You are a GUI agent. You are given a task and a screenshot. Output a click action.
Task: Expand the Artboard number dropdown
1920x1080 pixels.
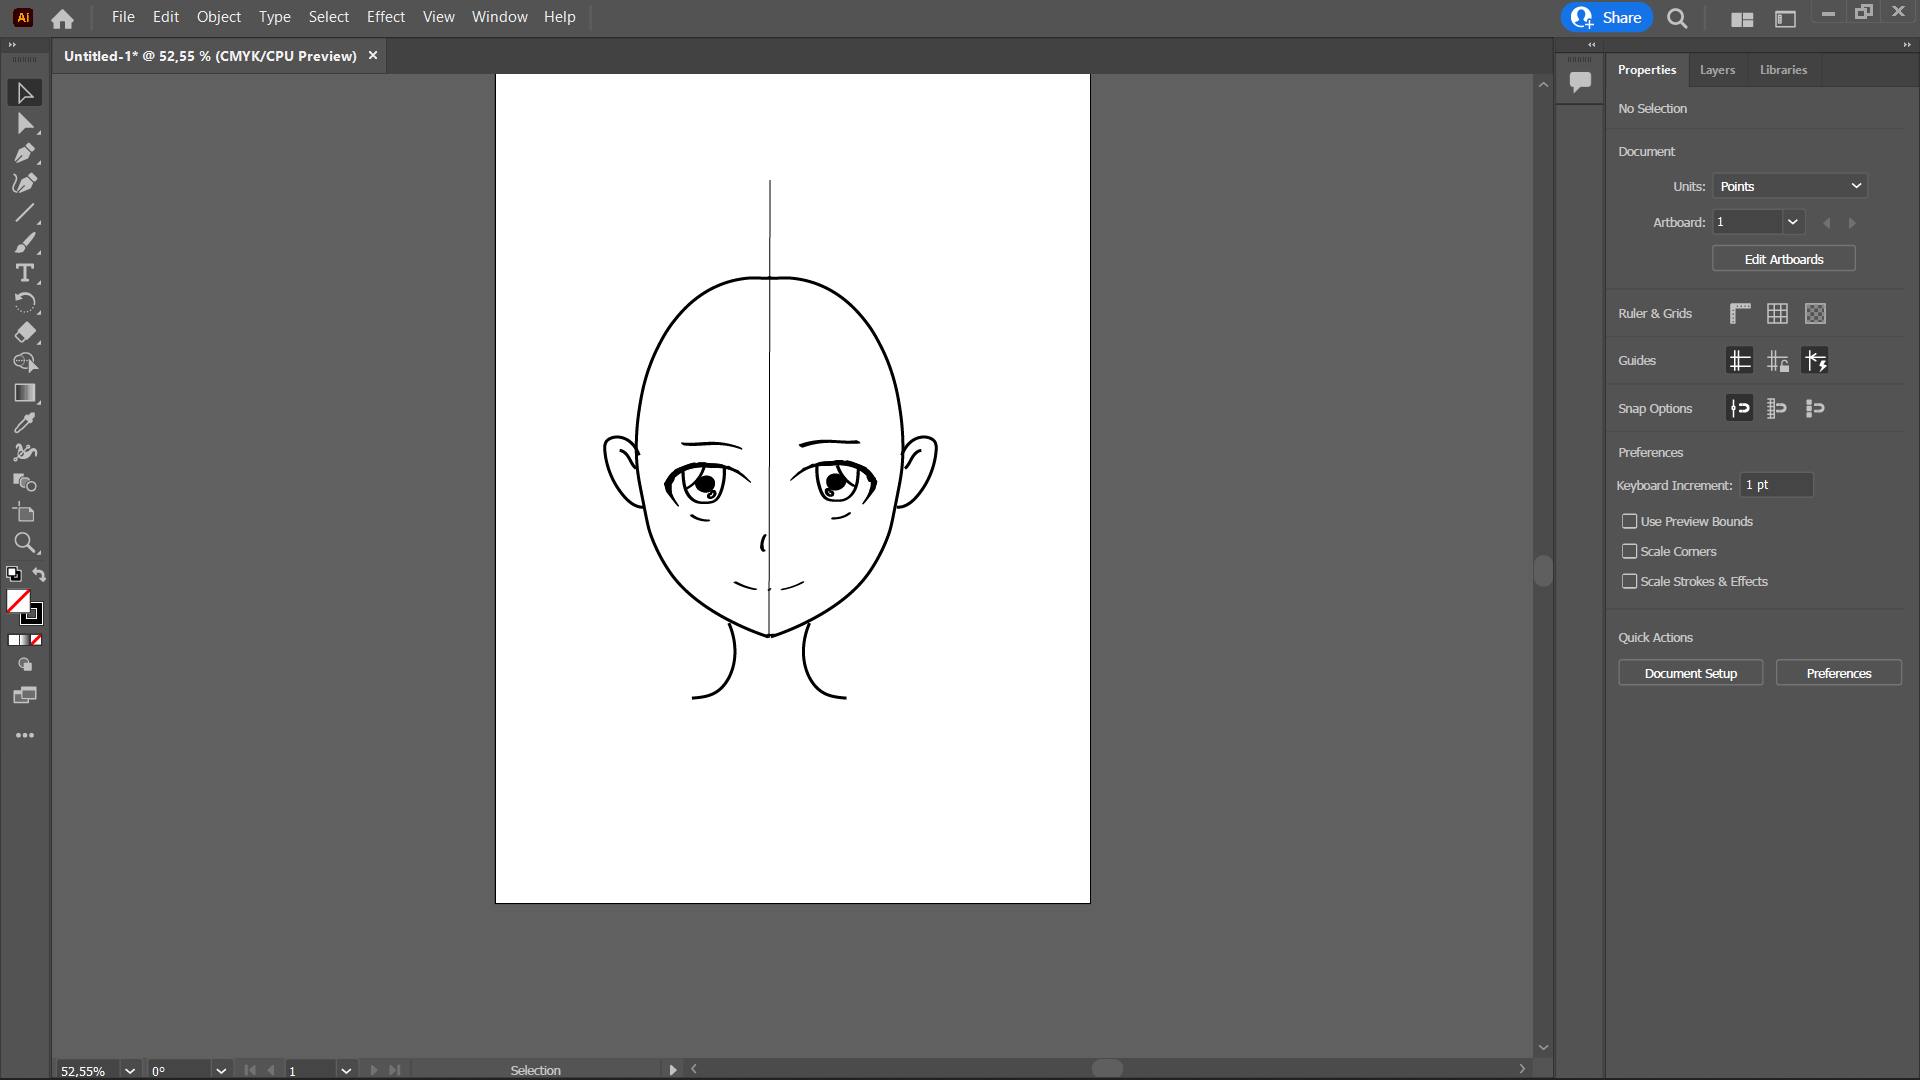1792,222
